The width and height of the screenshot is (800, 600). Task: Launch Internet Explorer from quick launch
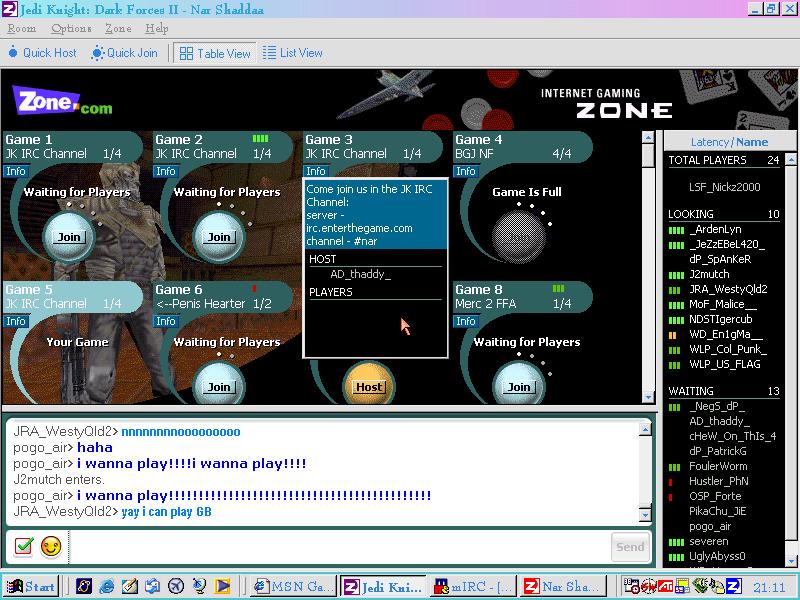click(x=106, y=586)
